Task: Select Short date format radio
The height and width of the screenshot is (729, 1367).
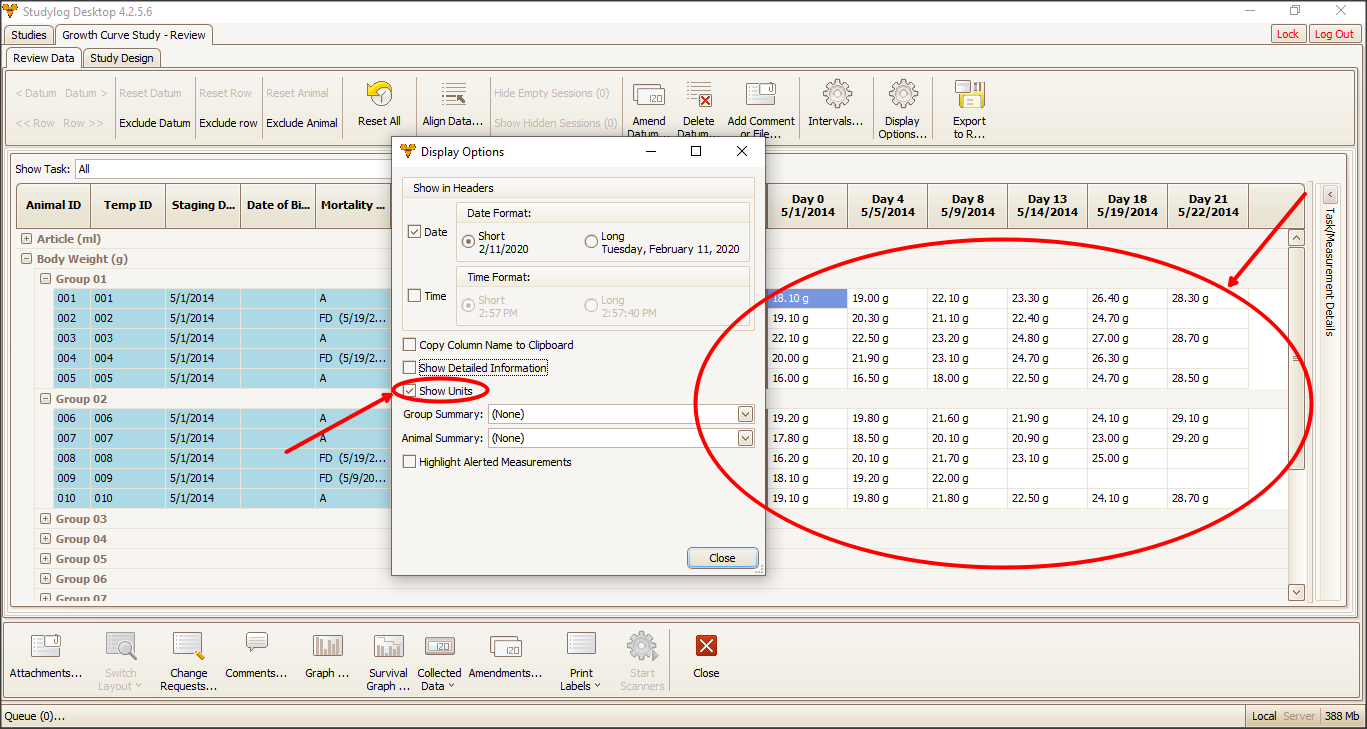Action: pos(468,242)
